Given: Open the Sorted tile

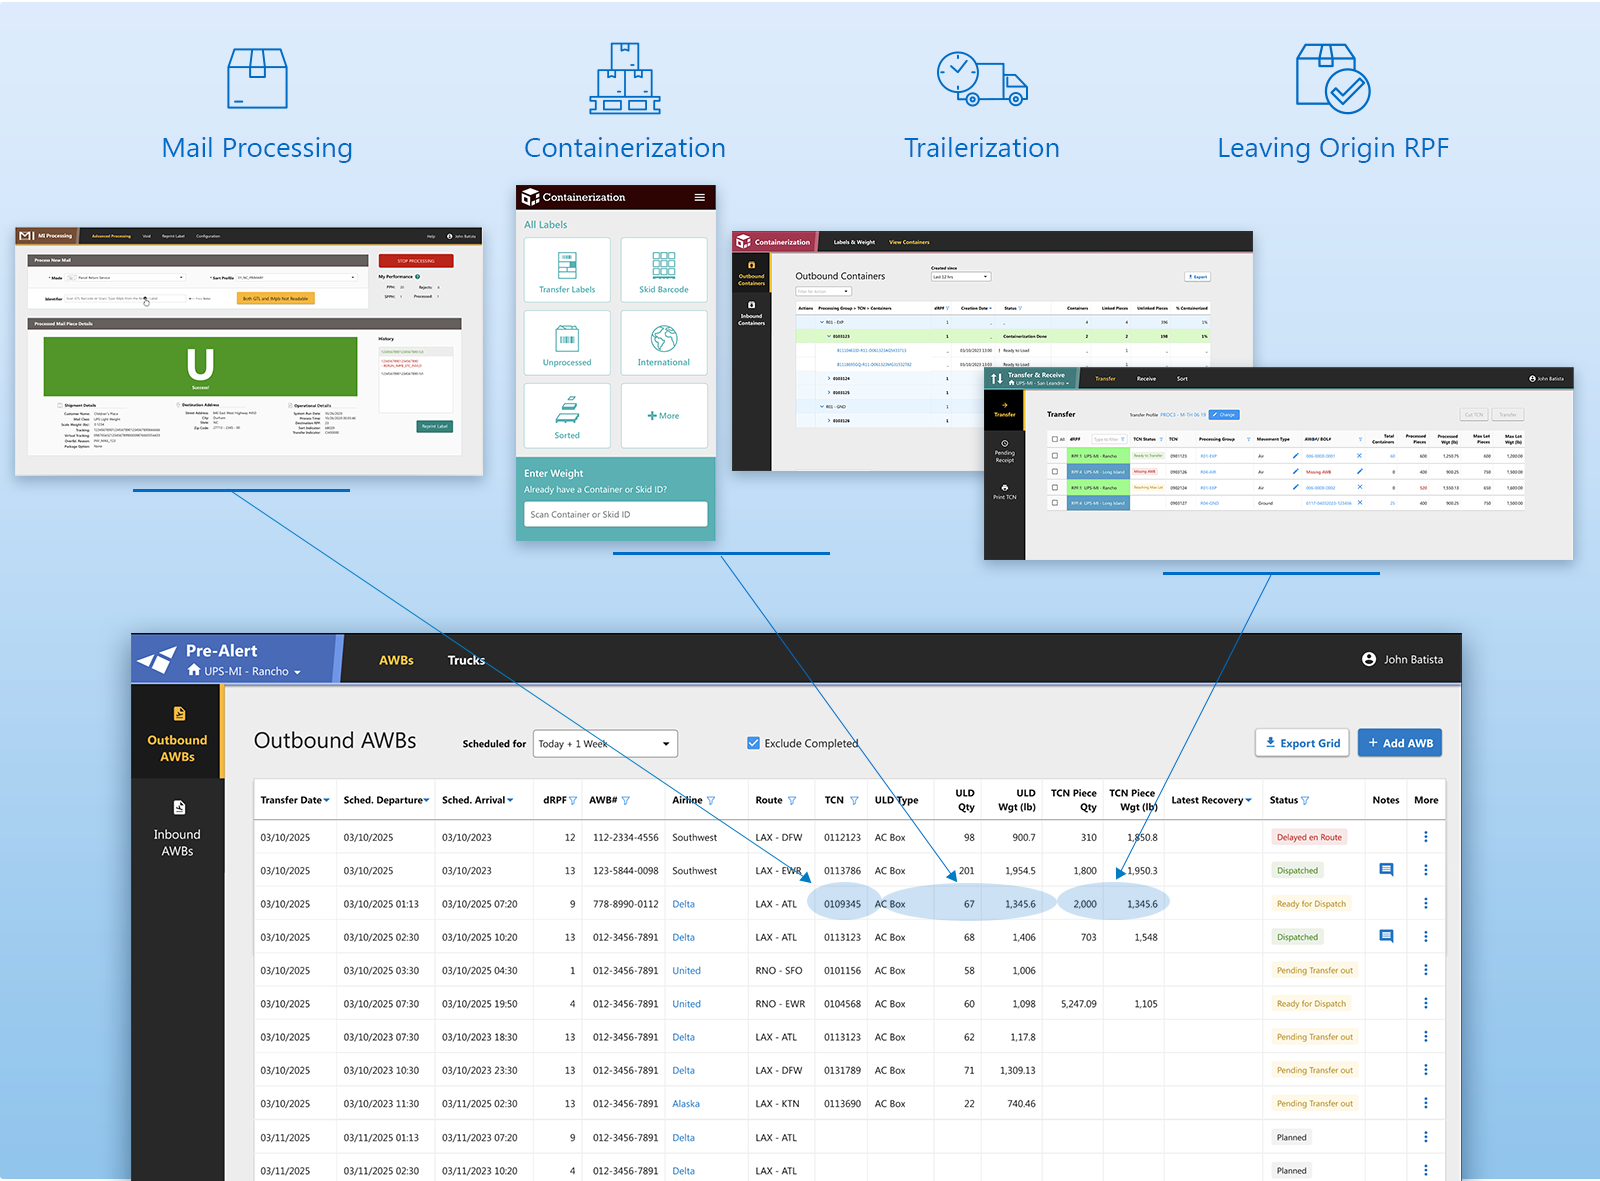Looking at the screenshot, I should pyautogui.click(x=567, y=416).
